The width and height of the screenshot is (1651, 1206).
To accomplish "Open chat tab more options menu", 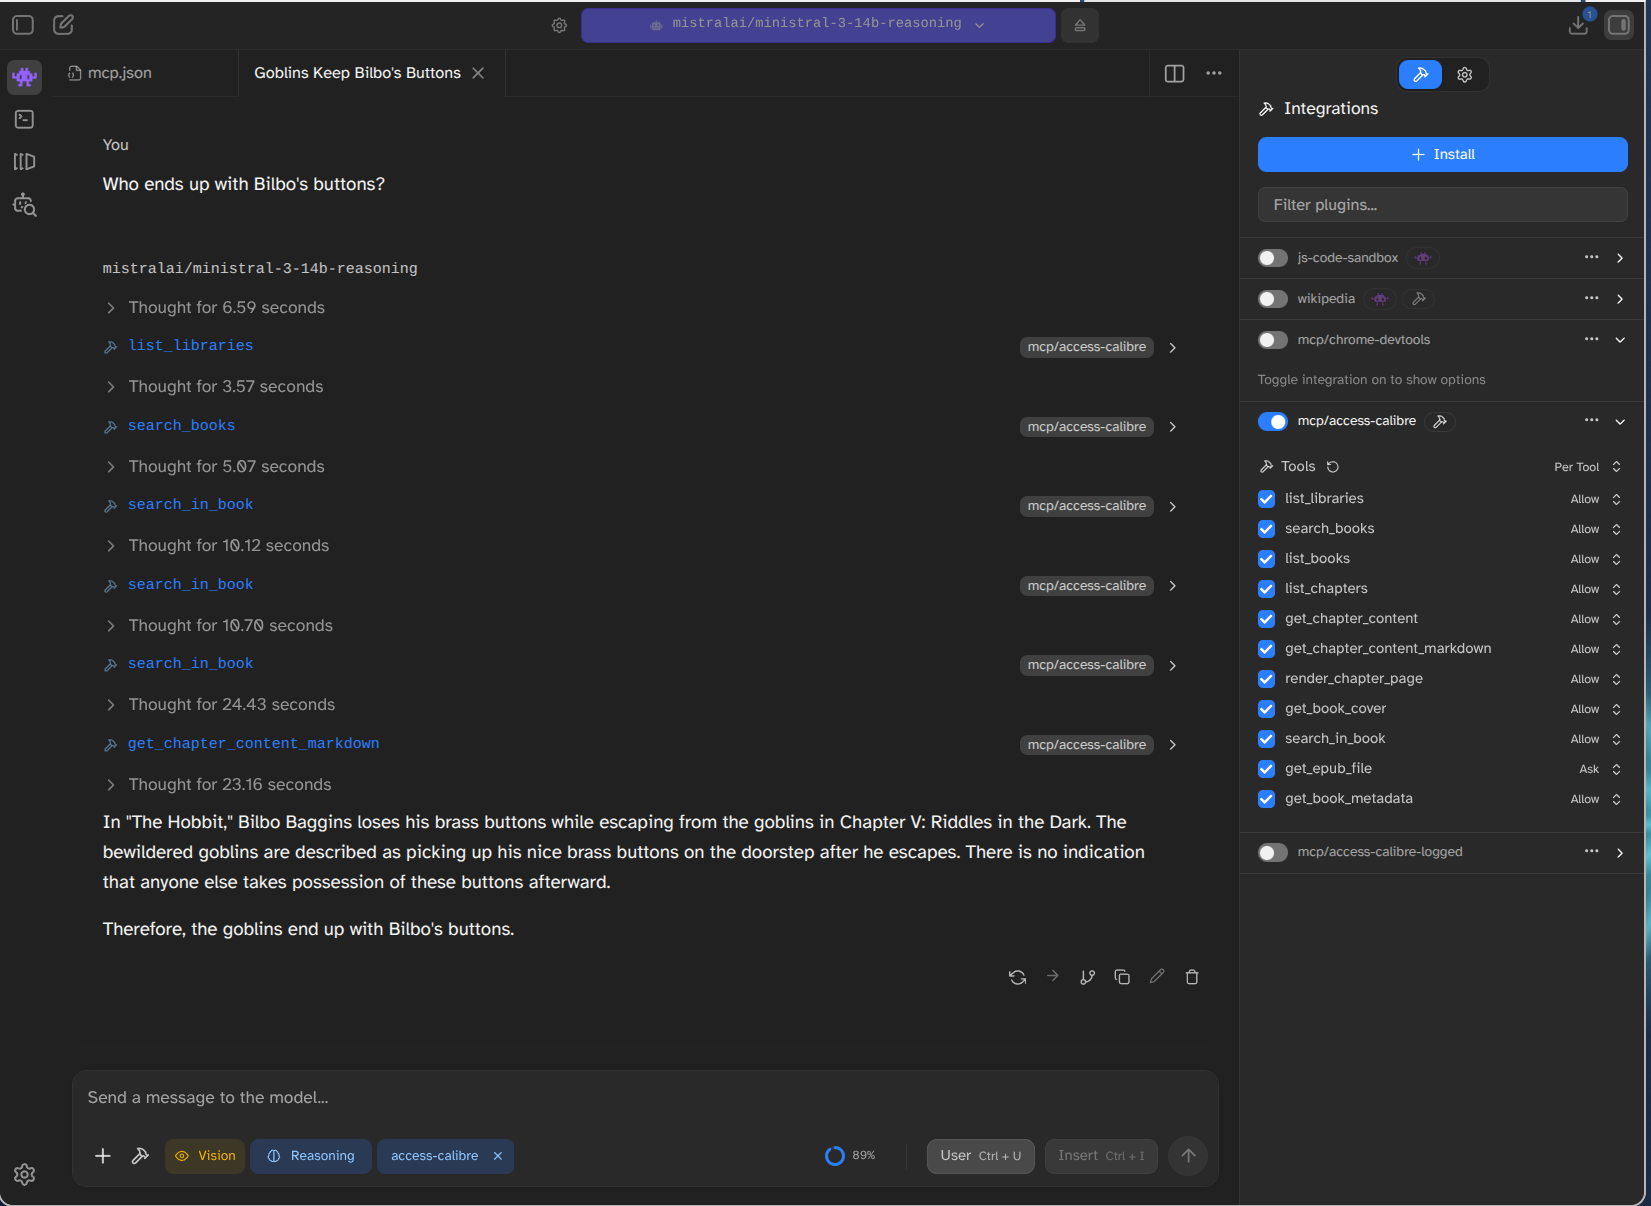I will 1214,73.
